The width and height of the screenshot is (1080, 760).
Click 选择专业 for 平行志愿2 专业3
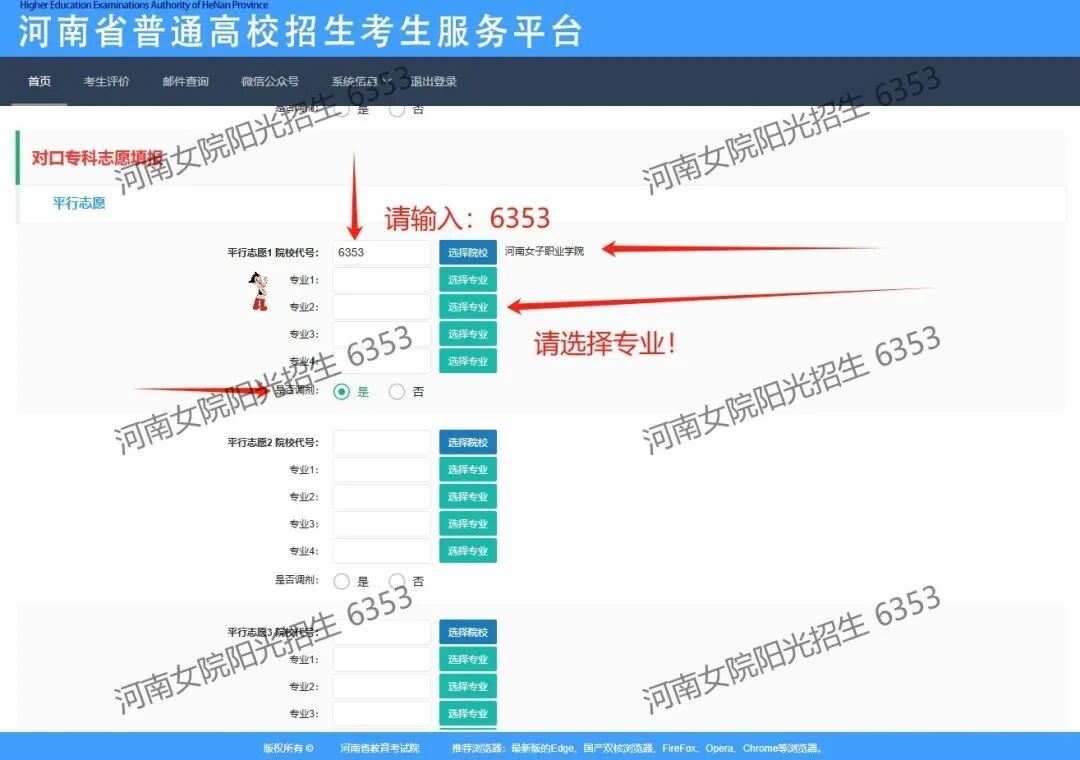click(x=467, y=524)
